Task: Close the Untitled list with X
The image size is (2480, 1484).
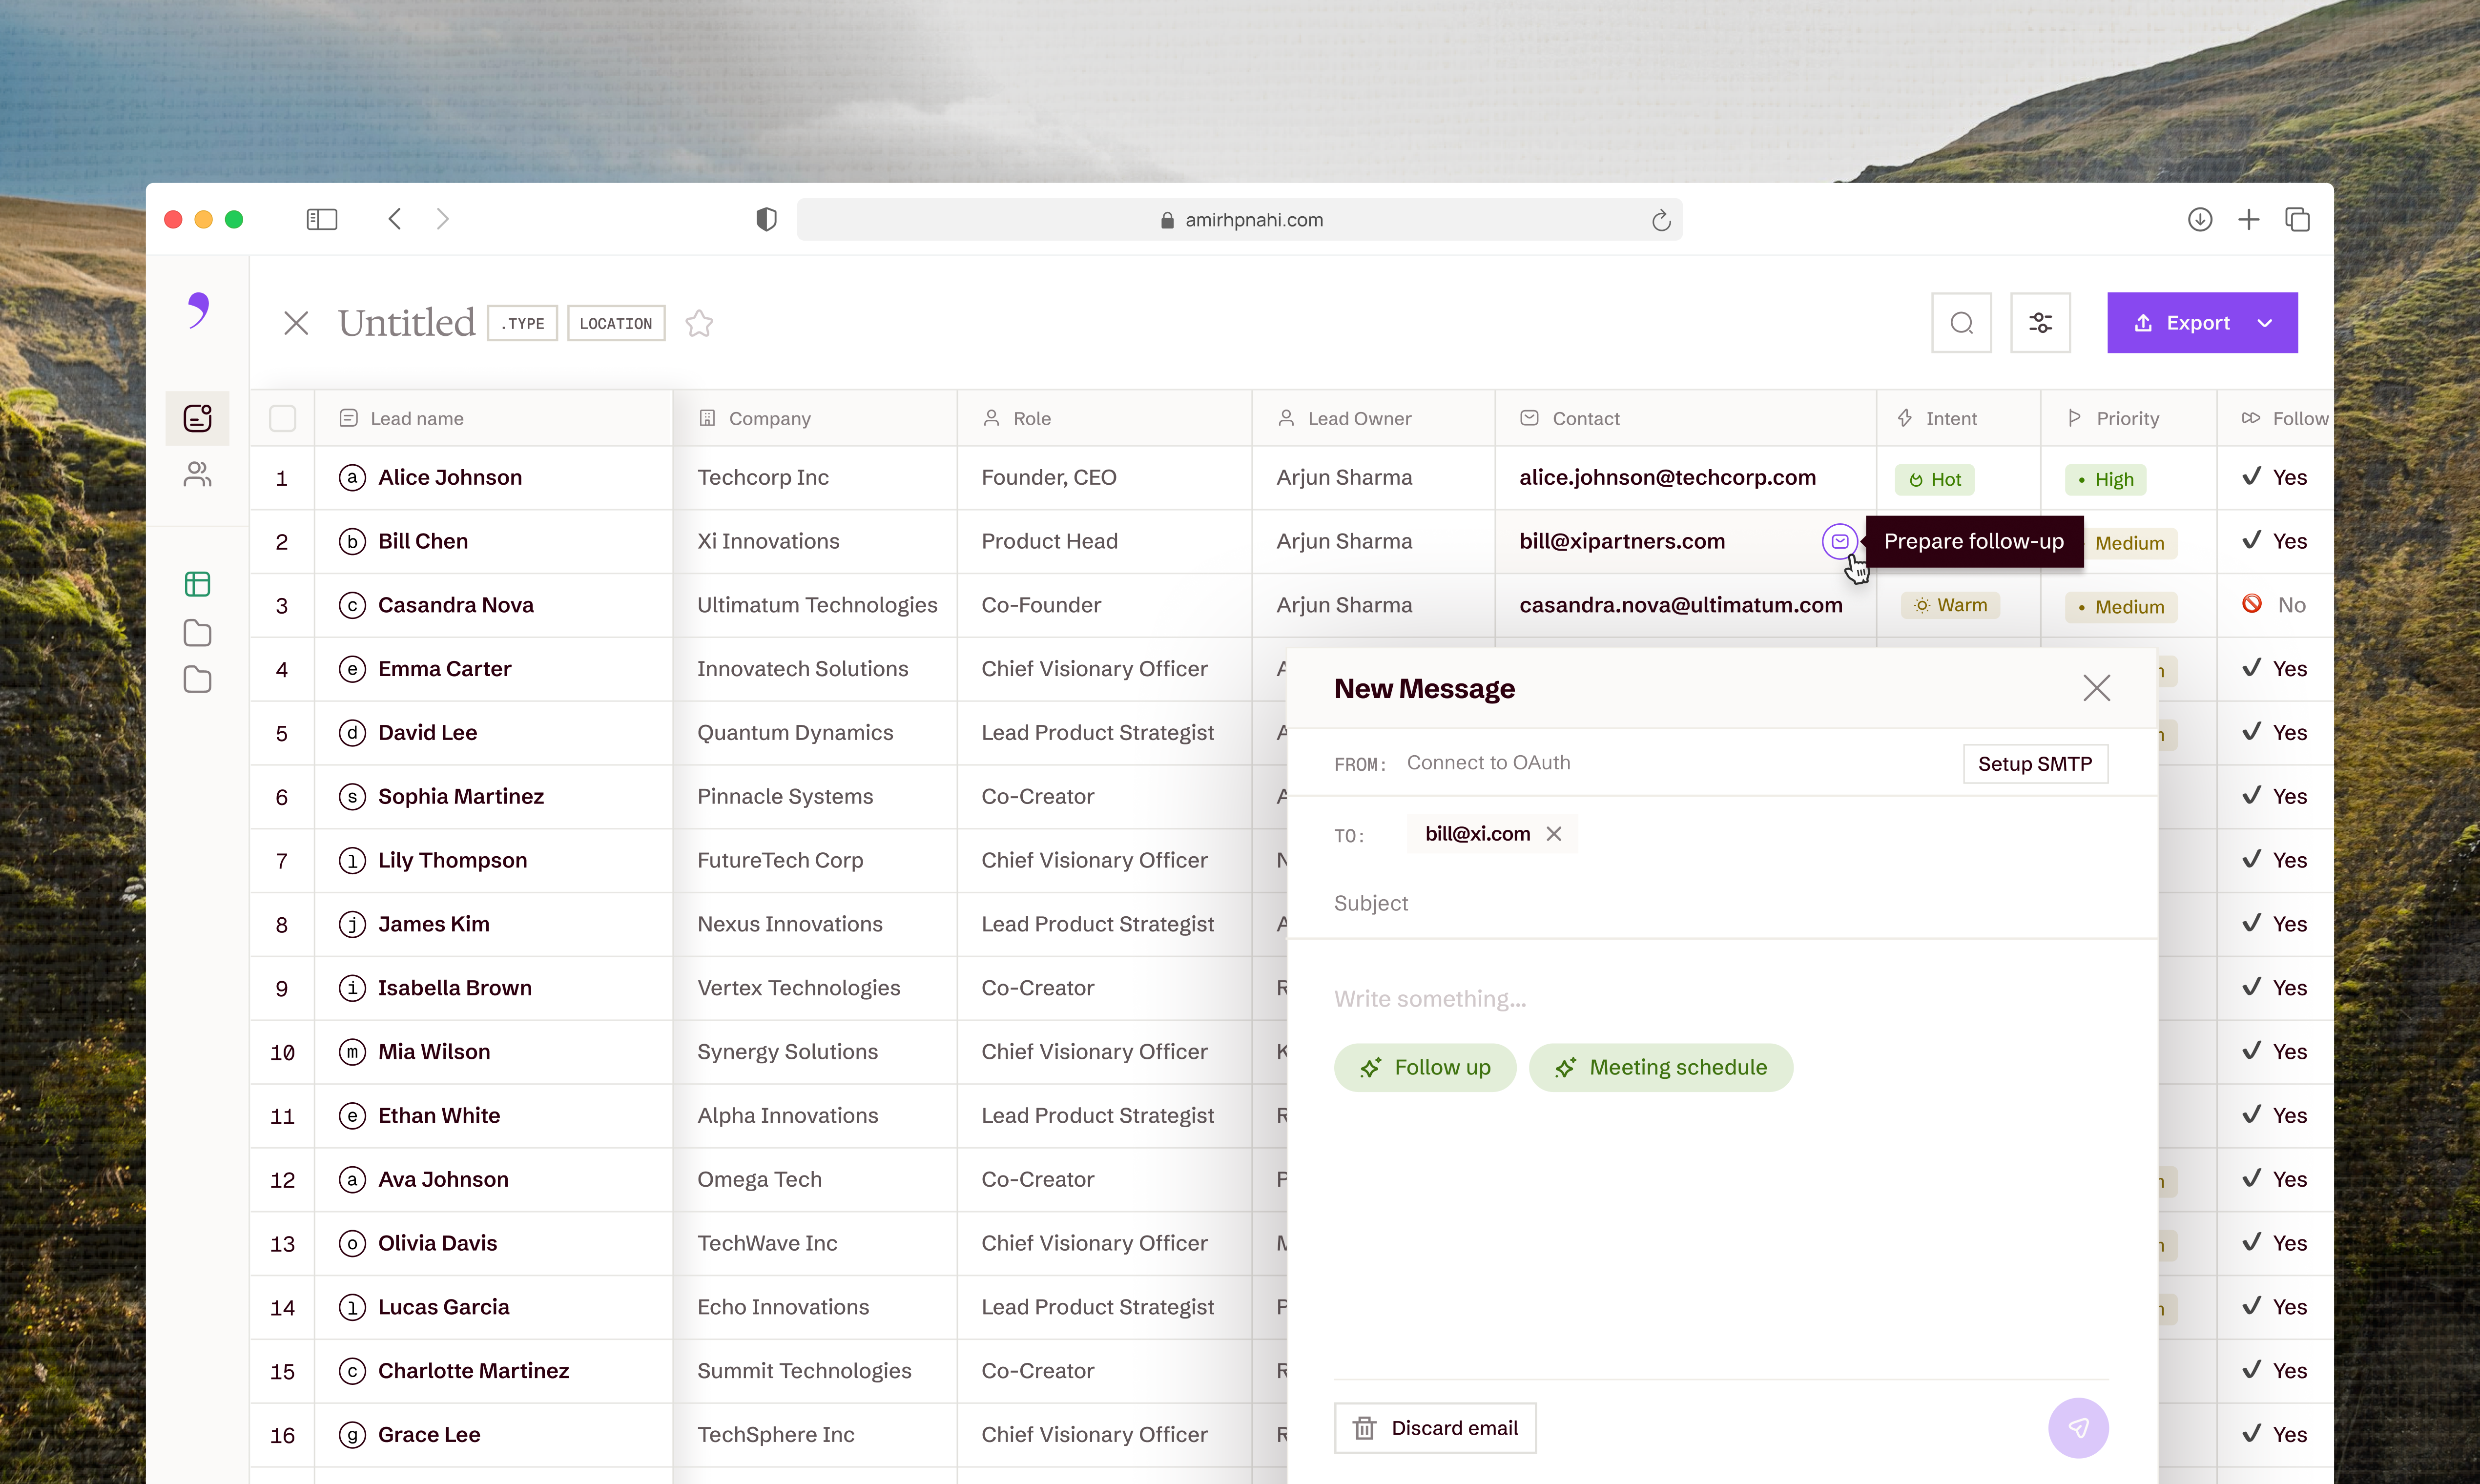Action: [x=296, y=323]
